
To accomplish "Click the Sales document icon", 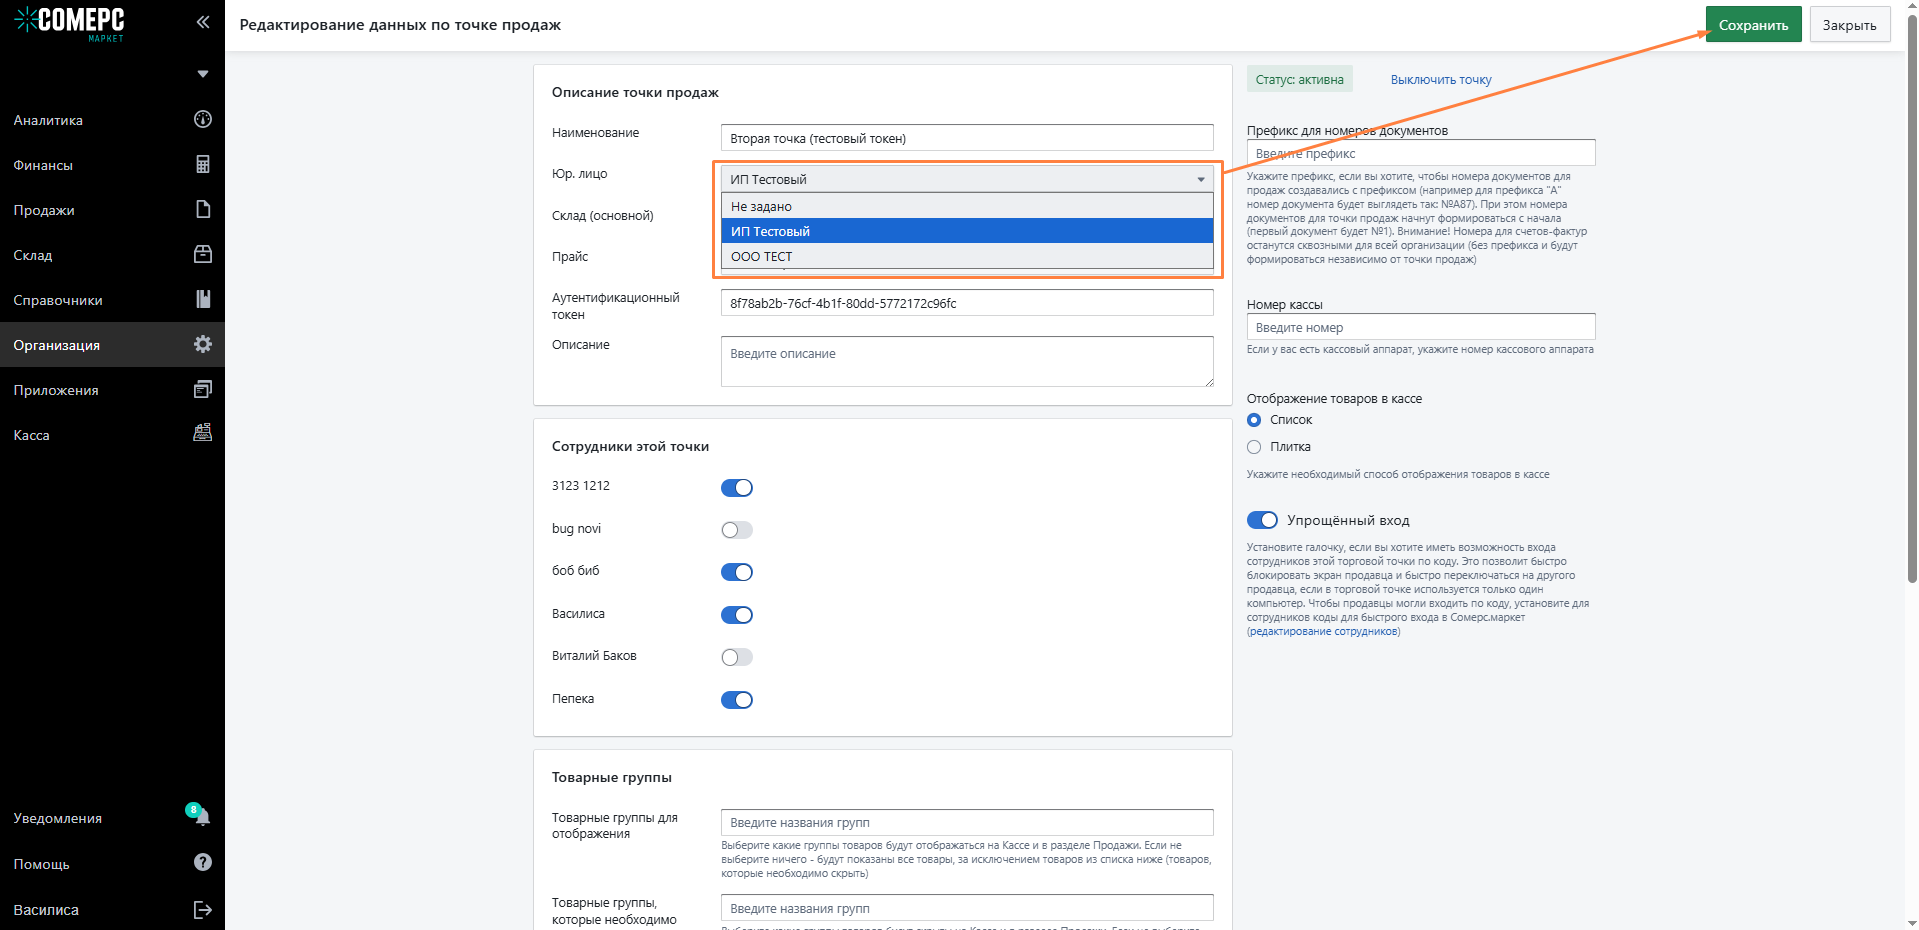I will point(202,210).
